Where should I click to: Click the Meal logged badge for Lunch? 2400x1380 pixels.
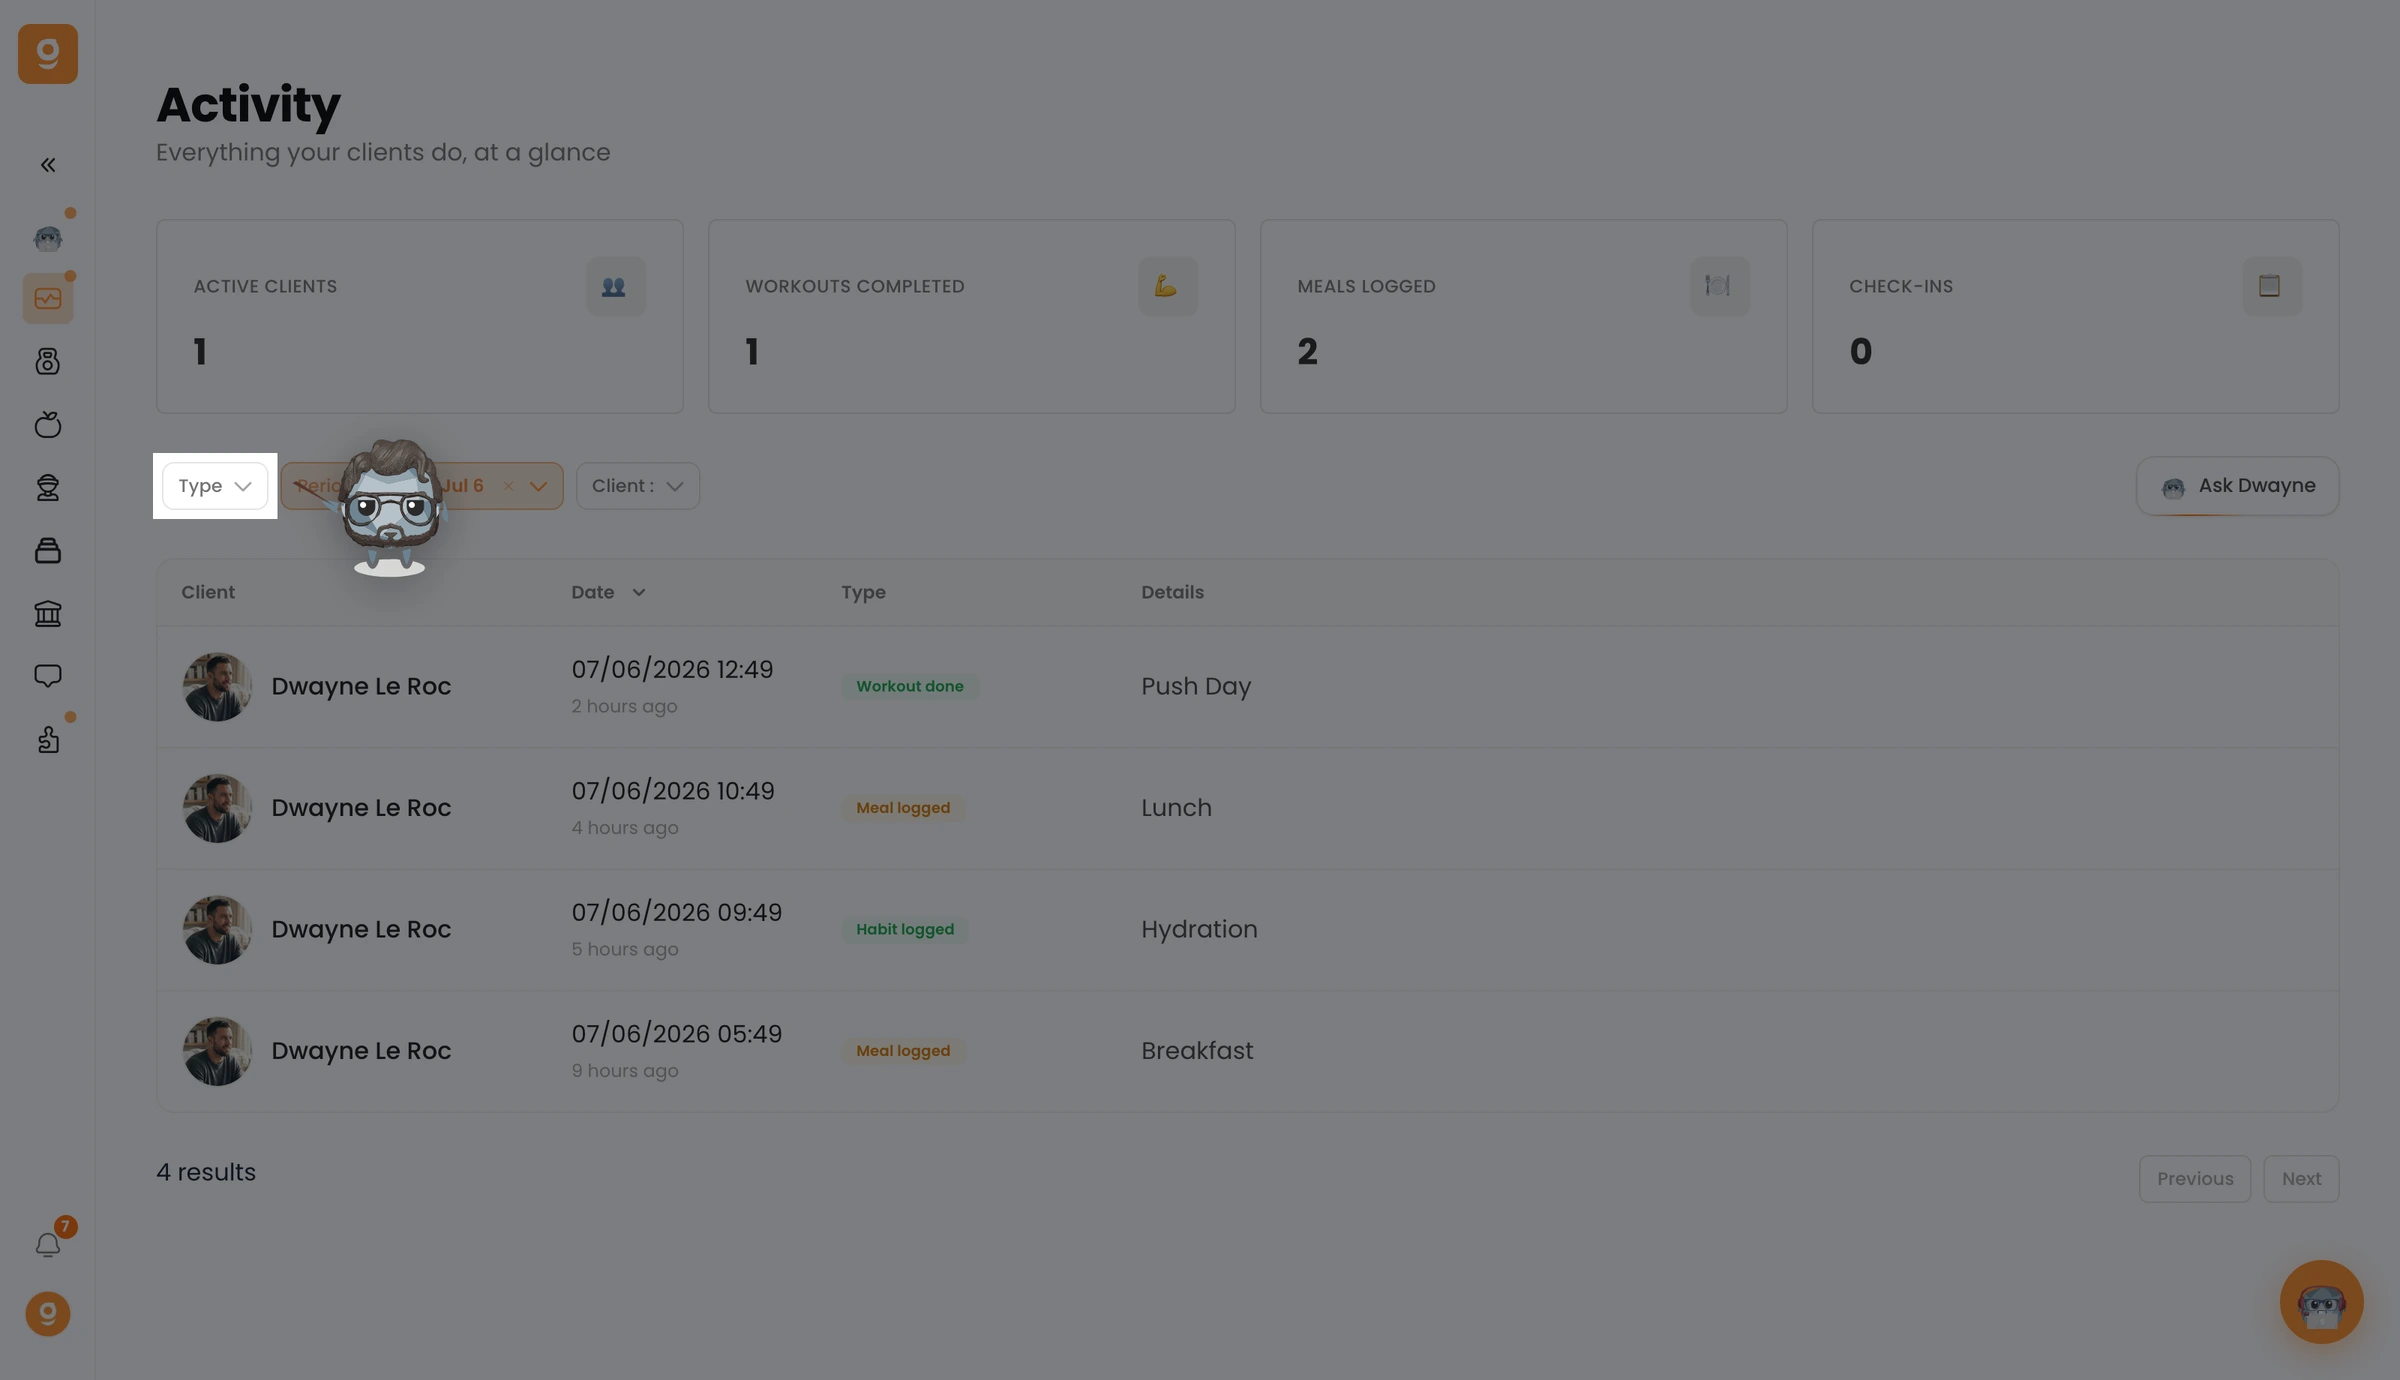(903, 808)
